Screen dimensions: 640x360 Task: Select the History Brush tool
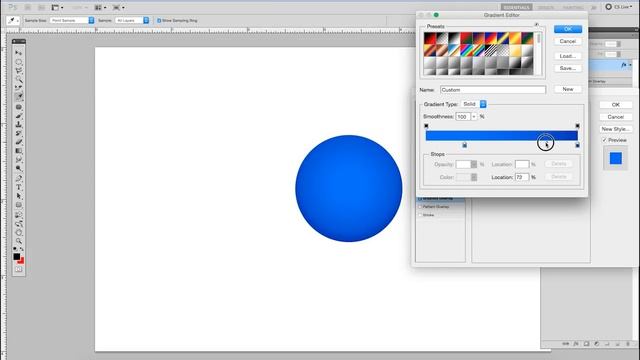(x=18, y=133)
